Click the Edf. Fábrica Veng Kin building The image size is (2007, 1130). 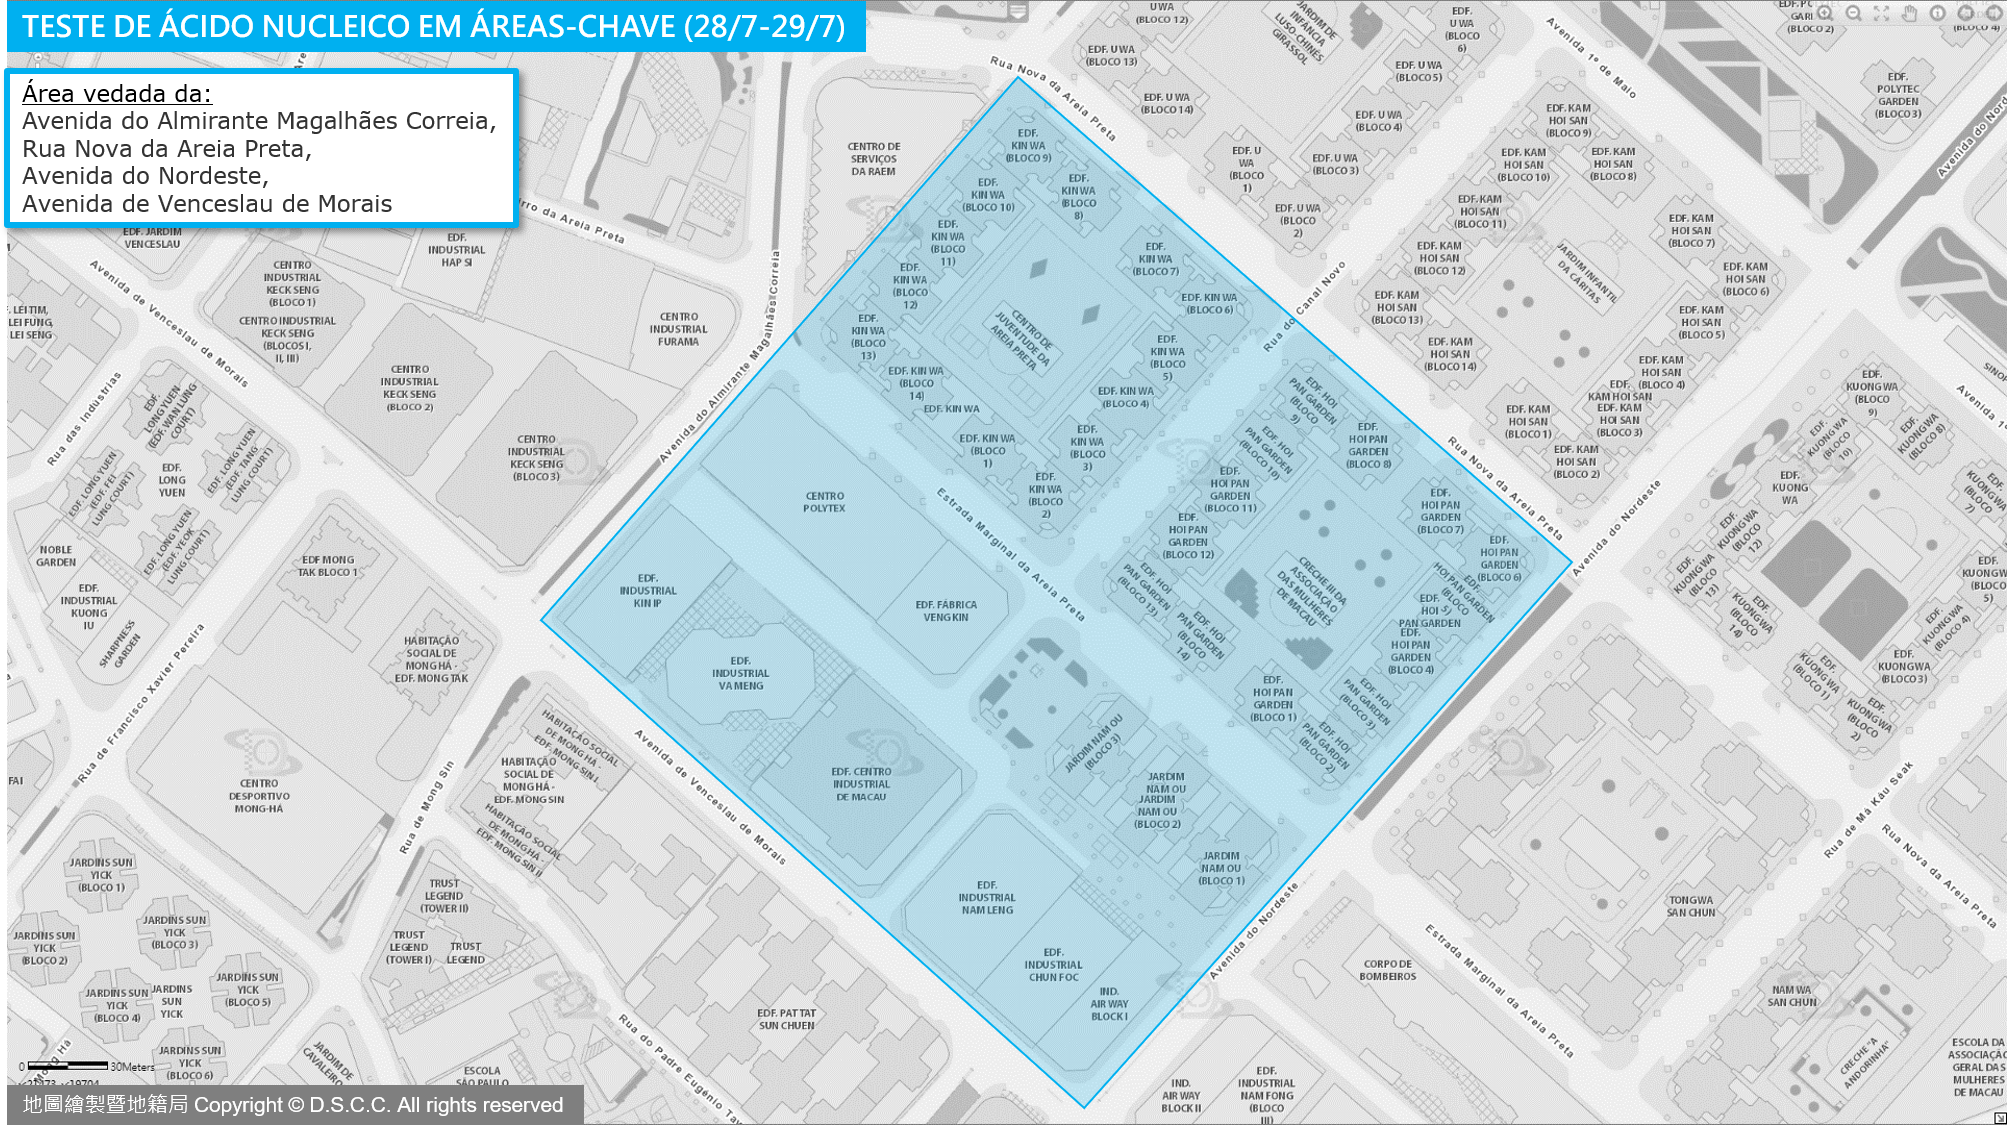945,611
